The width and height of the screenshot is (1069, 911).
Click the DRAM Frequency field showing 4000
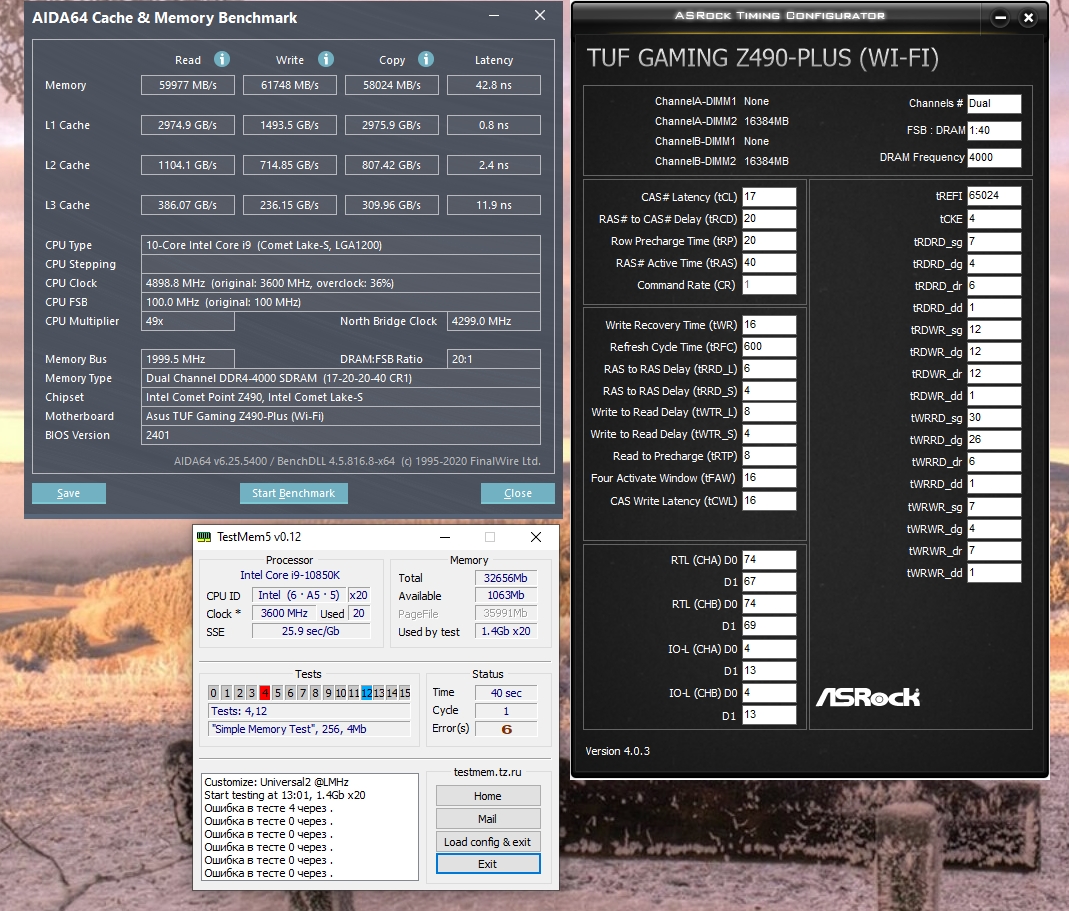[x=994, y=158]
